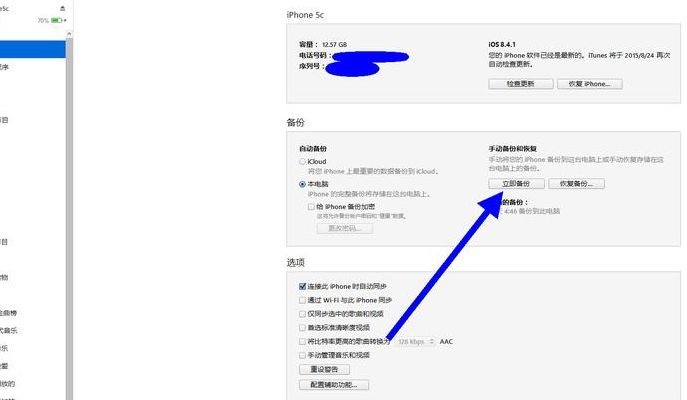Click the sidebar scroll-up arrow

pyautogui.click(x=69, y=34)
